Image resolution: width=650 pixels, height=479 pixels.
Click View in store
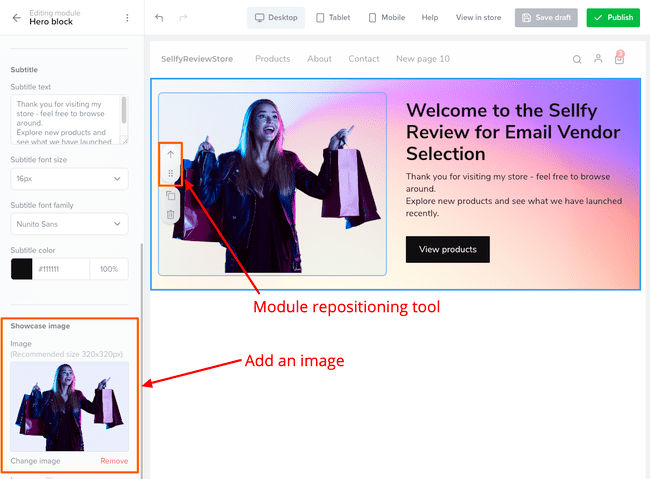[478, 17]
